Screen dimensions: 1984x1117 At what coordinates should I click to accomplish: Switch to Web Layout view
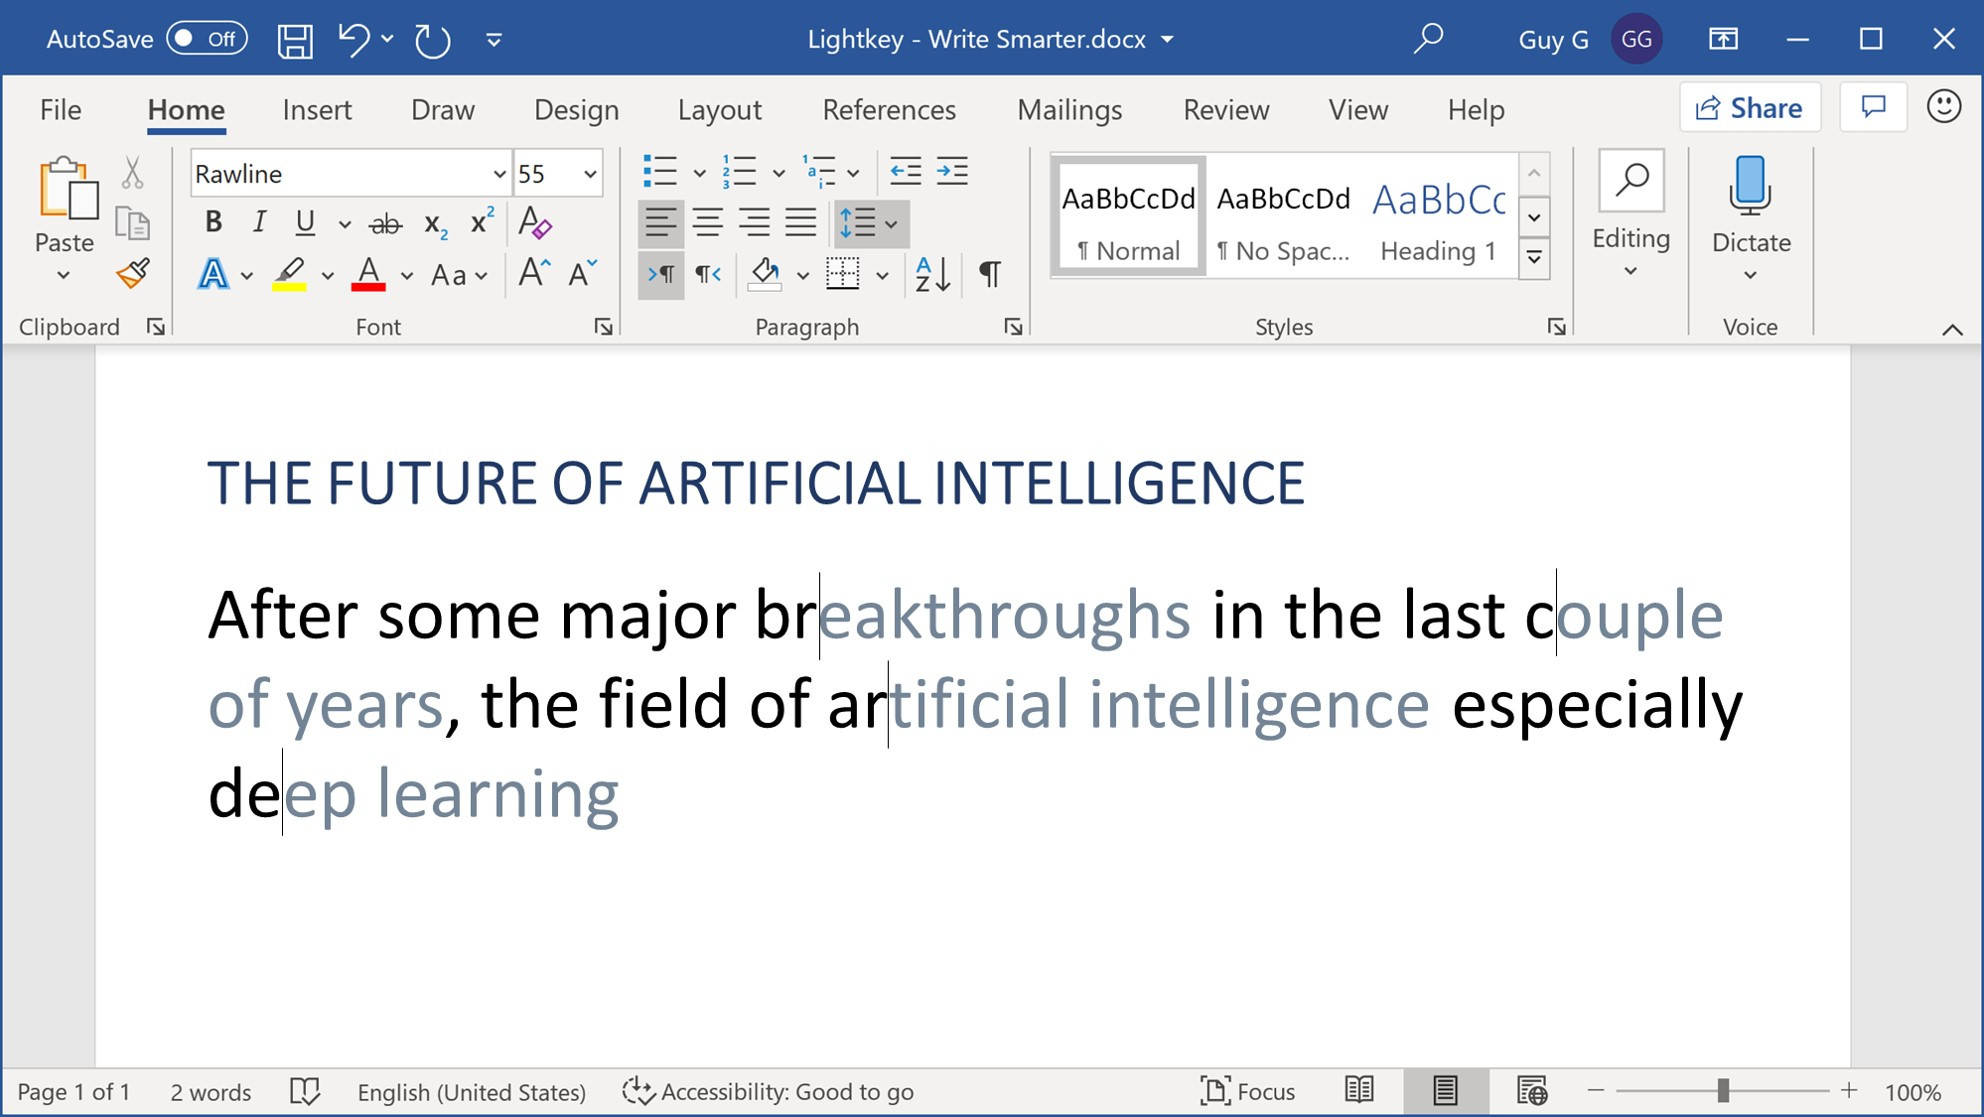coord(1531,1090)
